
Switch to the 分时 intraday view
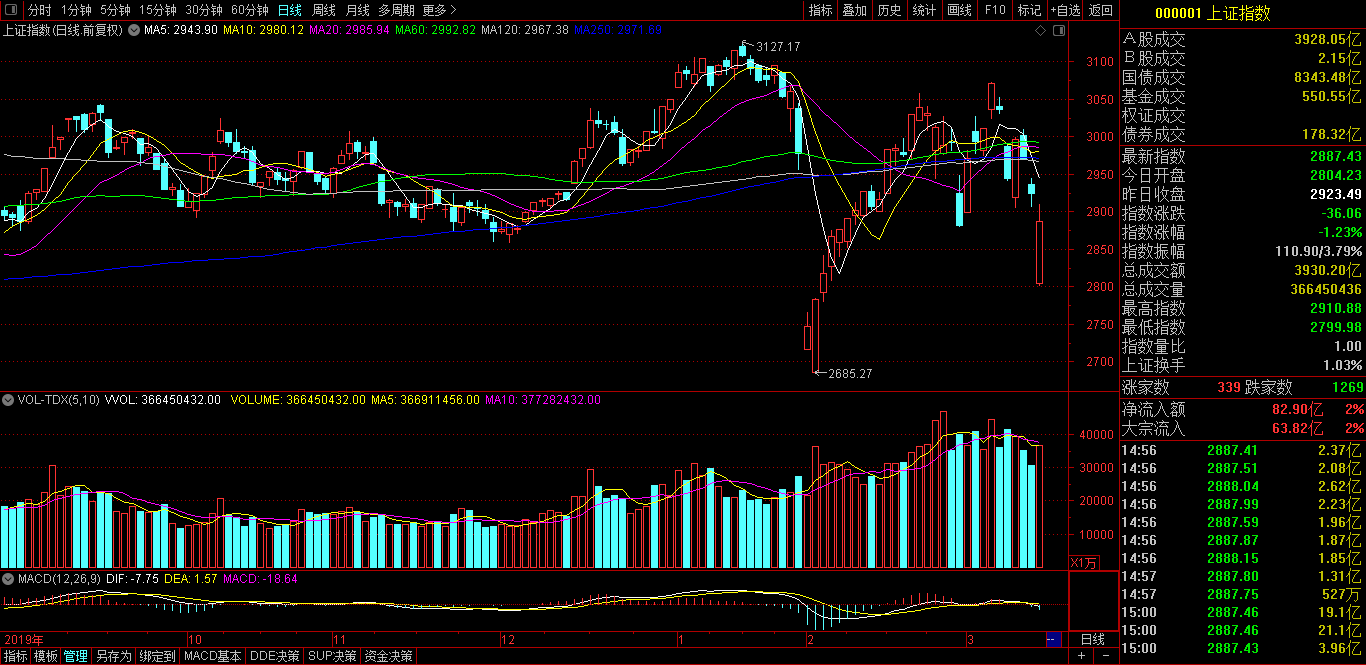tap(40, 10)
